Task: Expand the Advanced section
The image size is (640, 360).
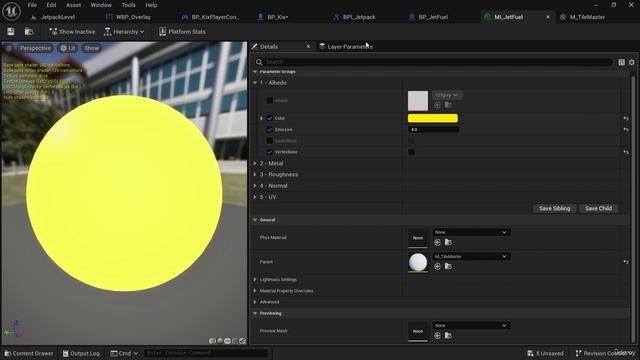Action: tap(255, 302)
